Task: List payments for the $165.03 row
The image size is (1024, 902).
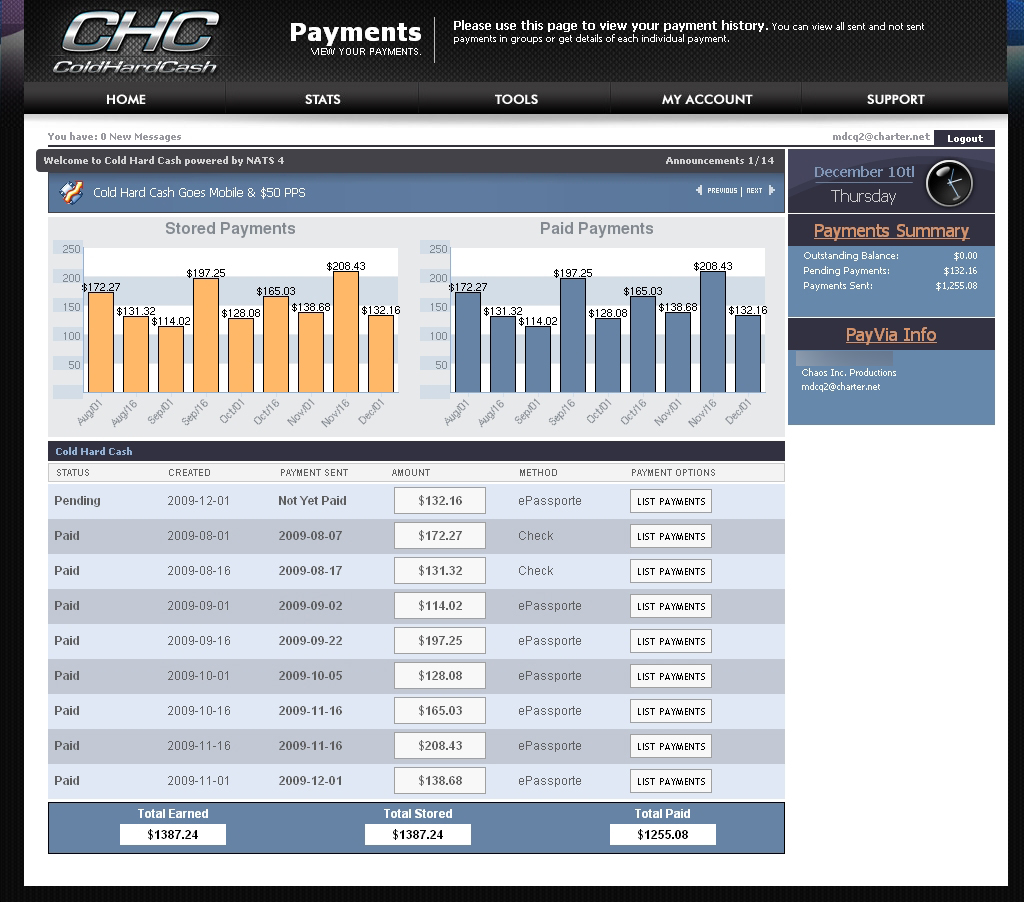Action: [671, 711]
